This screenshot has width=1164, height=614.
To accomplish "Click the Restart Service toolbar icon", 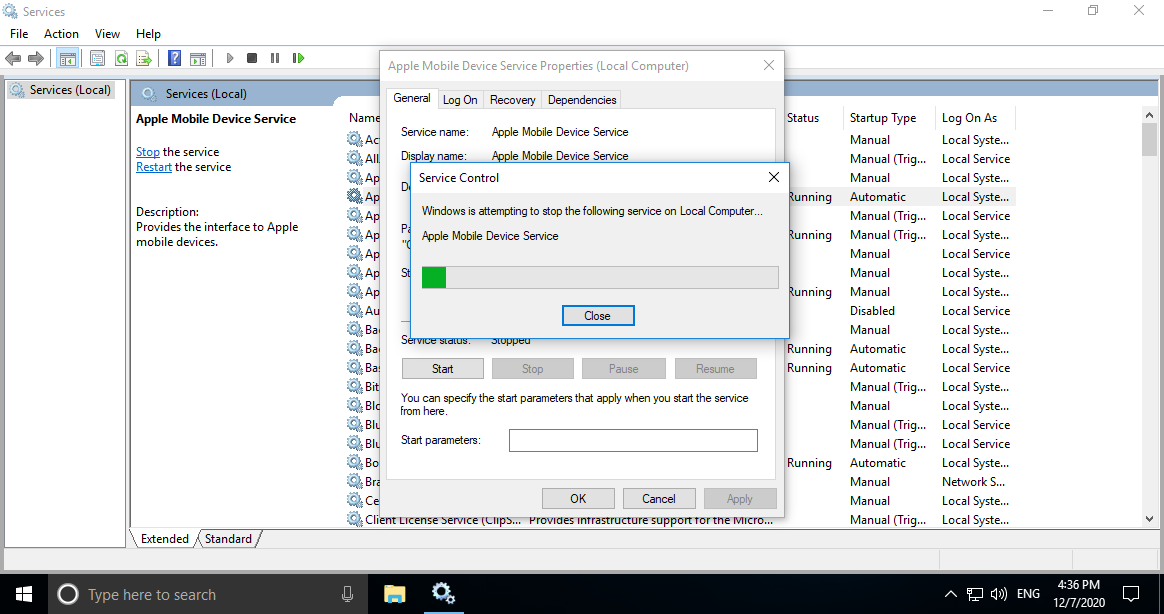I will pos(298,58).
